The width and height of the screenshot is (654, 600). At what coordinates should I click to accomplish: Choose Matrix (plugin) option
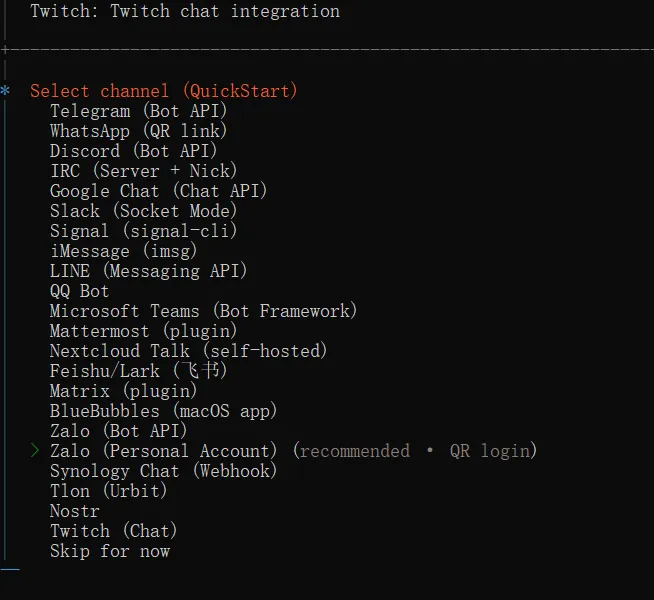(x=123, y=391)
